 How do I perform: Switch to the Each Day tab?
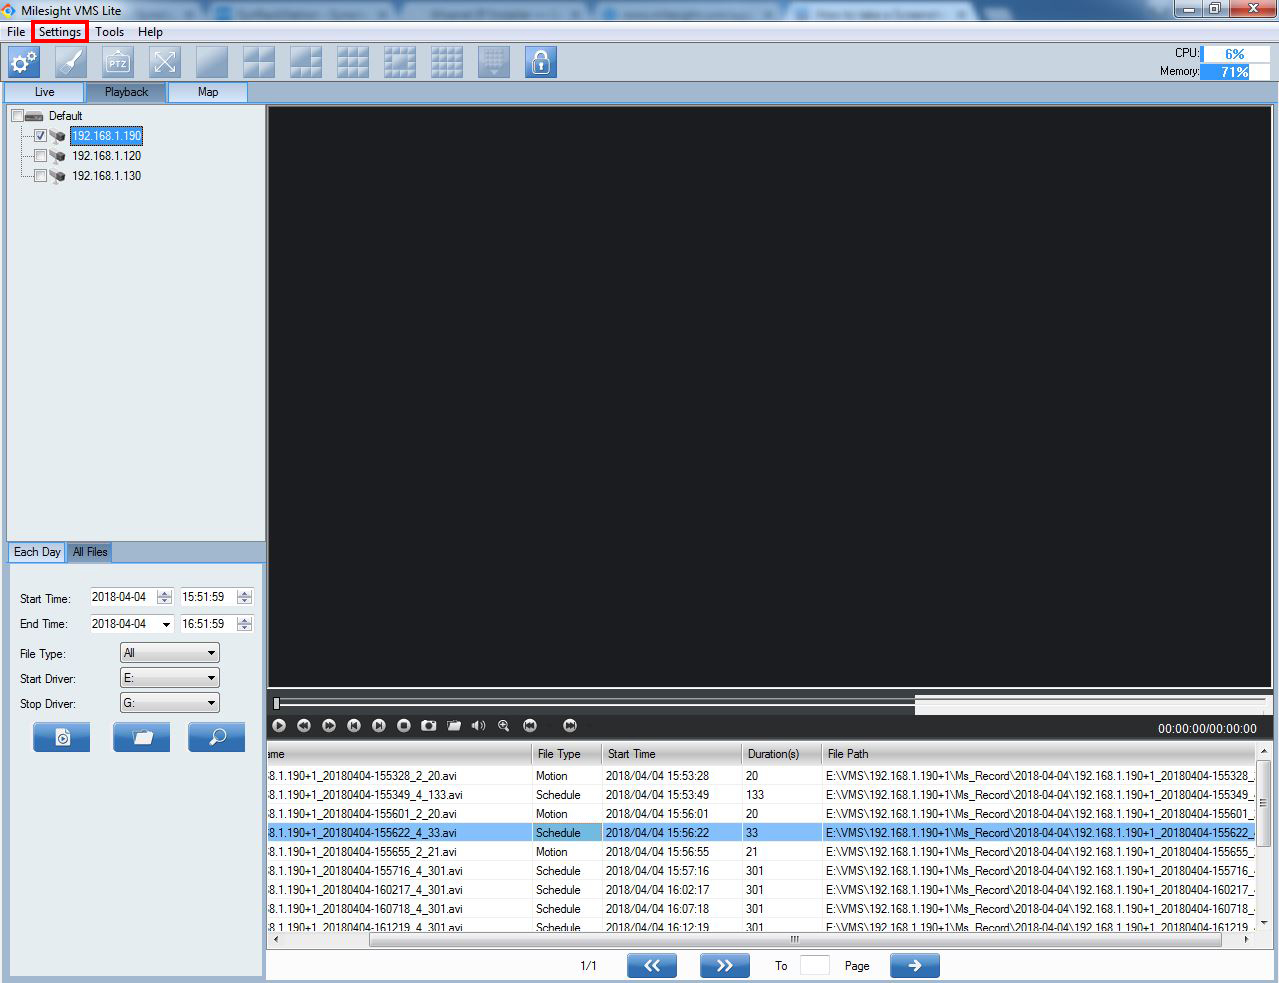37,552
